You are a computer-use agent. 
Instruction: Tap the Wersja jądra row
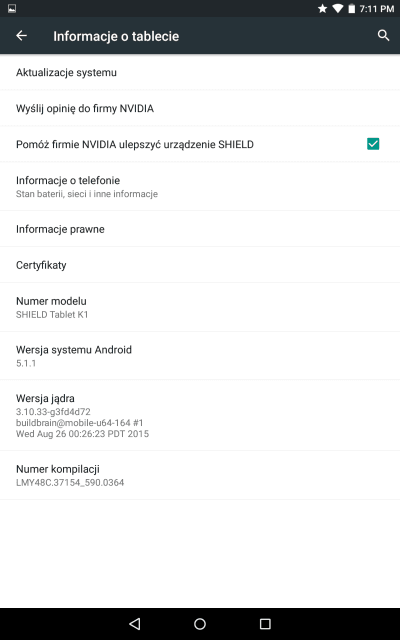(200, 416)
